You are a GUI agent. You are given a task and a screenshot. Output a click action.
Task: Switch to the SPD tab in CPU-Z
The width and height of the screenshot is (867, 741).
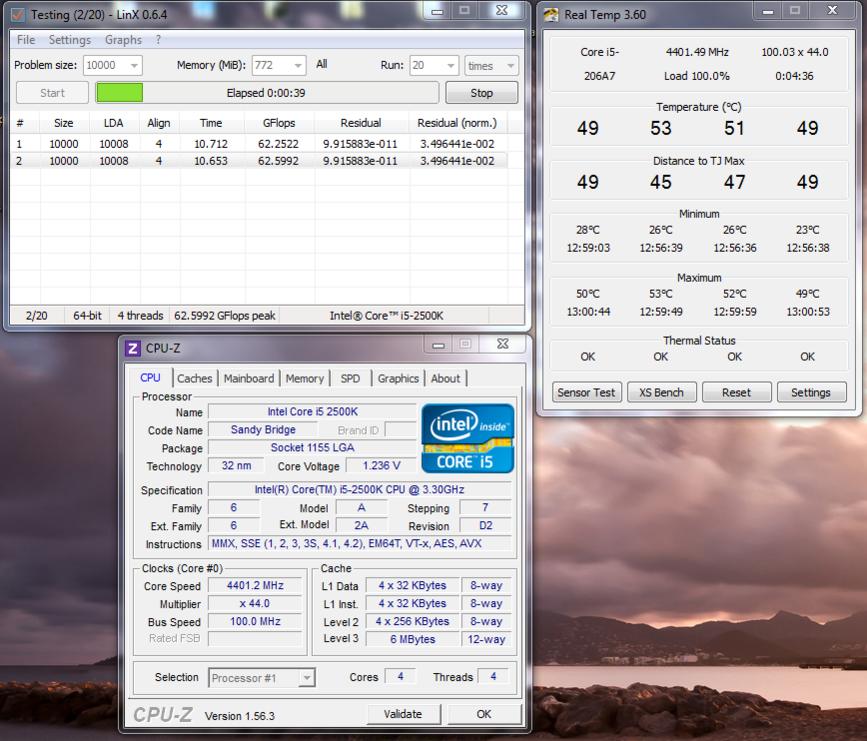[x=350, y=379]
